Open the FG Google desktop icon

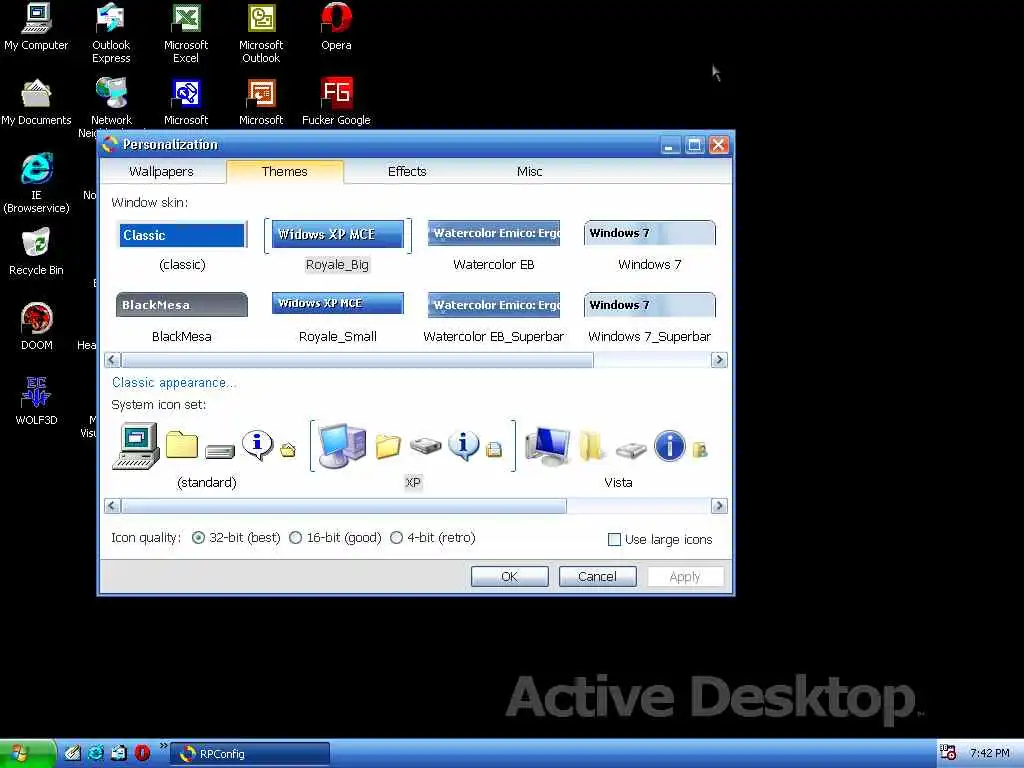point(336,103)
